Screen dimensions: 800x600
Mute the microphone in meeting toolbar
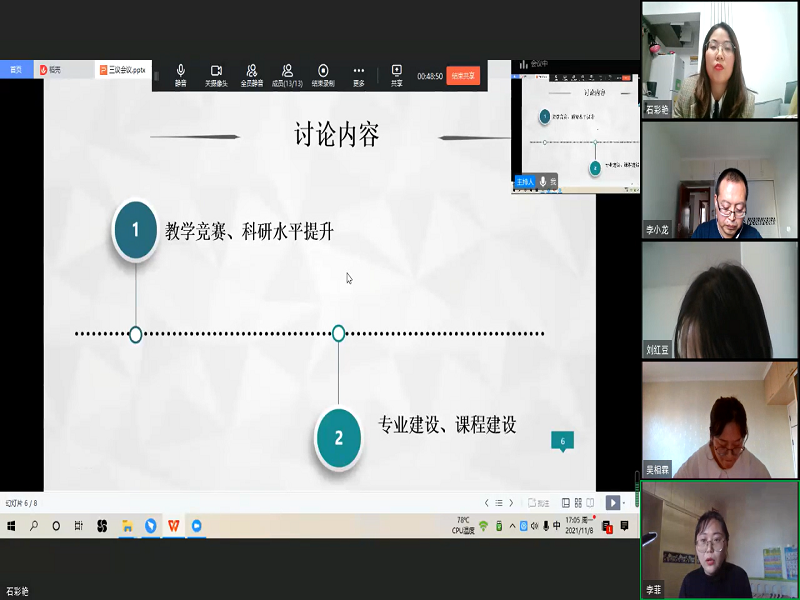pyautogui.click(x=181, y=75)
